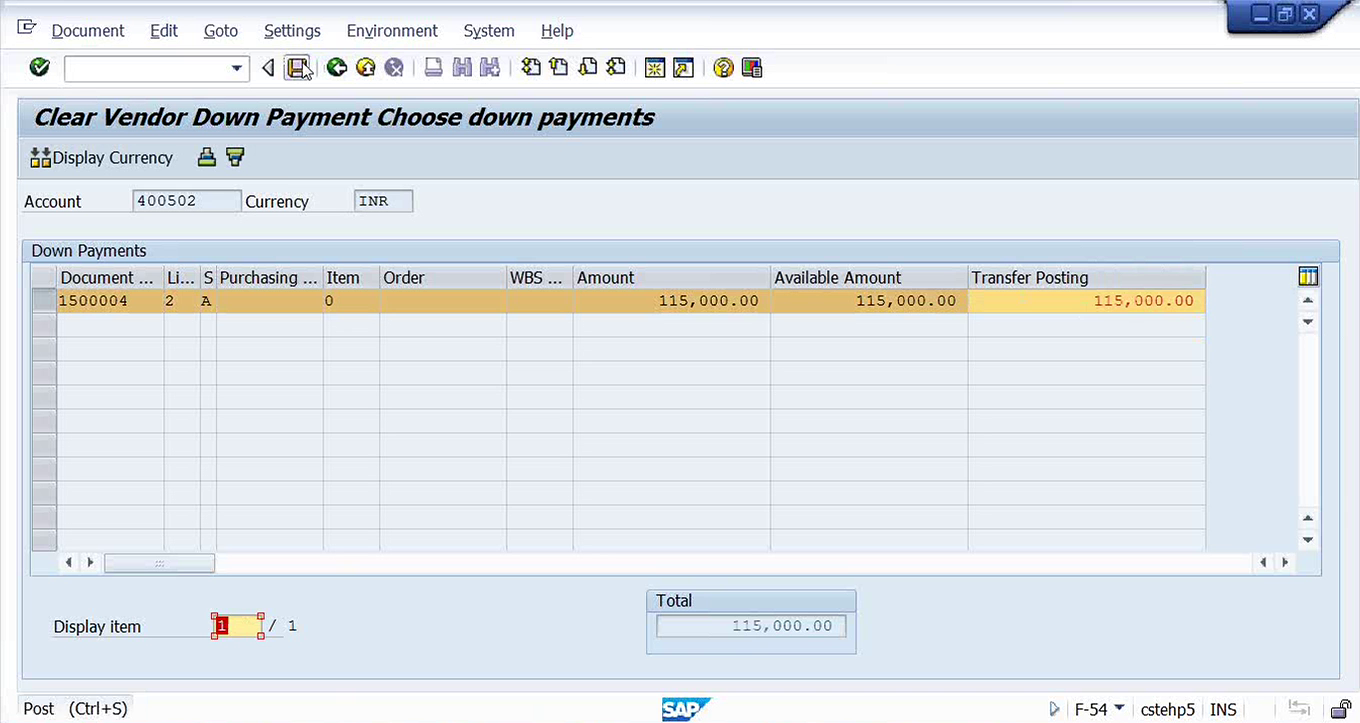The image size is (1360, 723).
Task: Click the padlock icon in status bar
Action: click(x=1341, y=709)
